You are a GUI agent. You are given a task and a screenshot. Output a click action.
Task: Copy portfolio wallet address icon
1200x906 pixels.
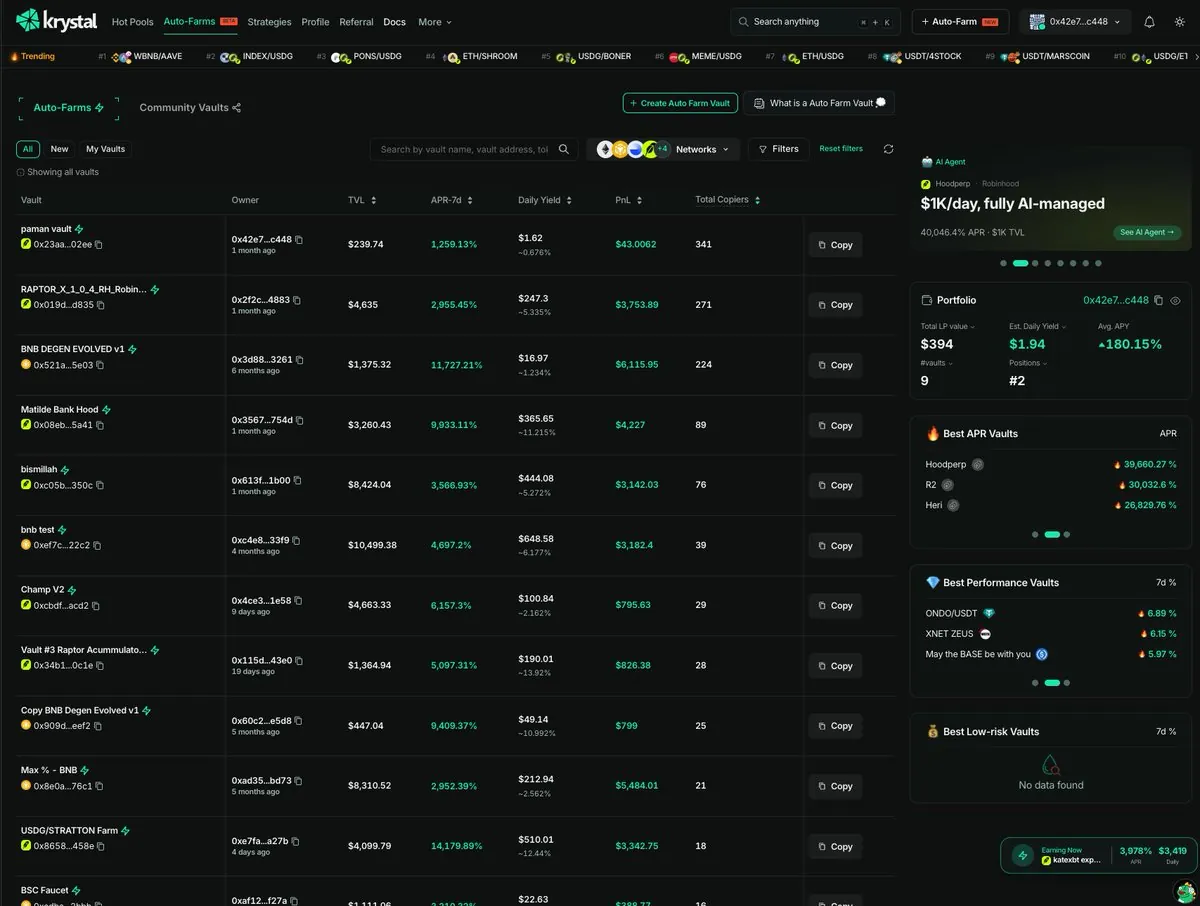(x=1158, y=300)
